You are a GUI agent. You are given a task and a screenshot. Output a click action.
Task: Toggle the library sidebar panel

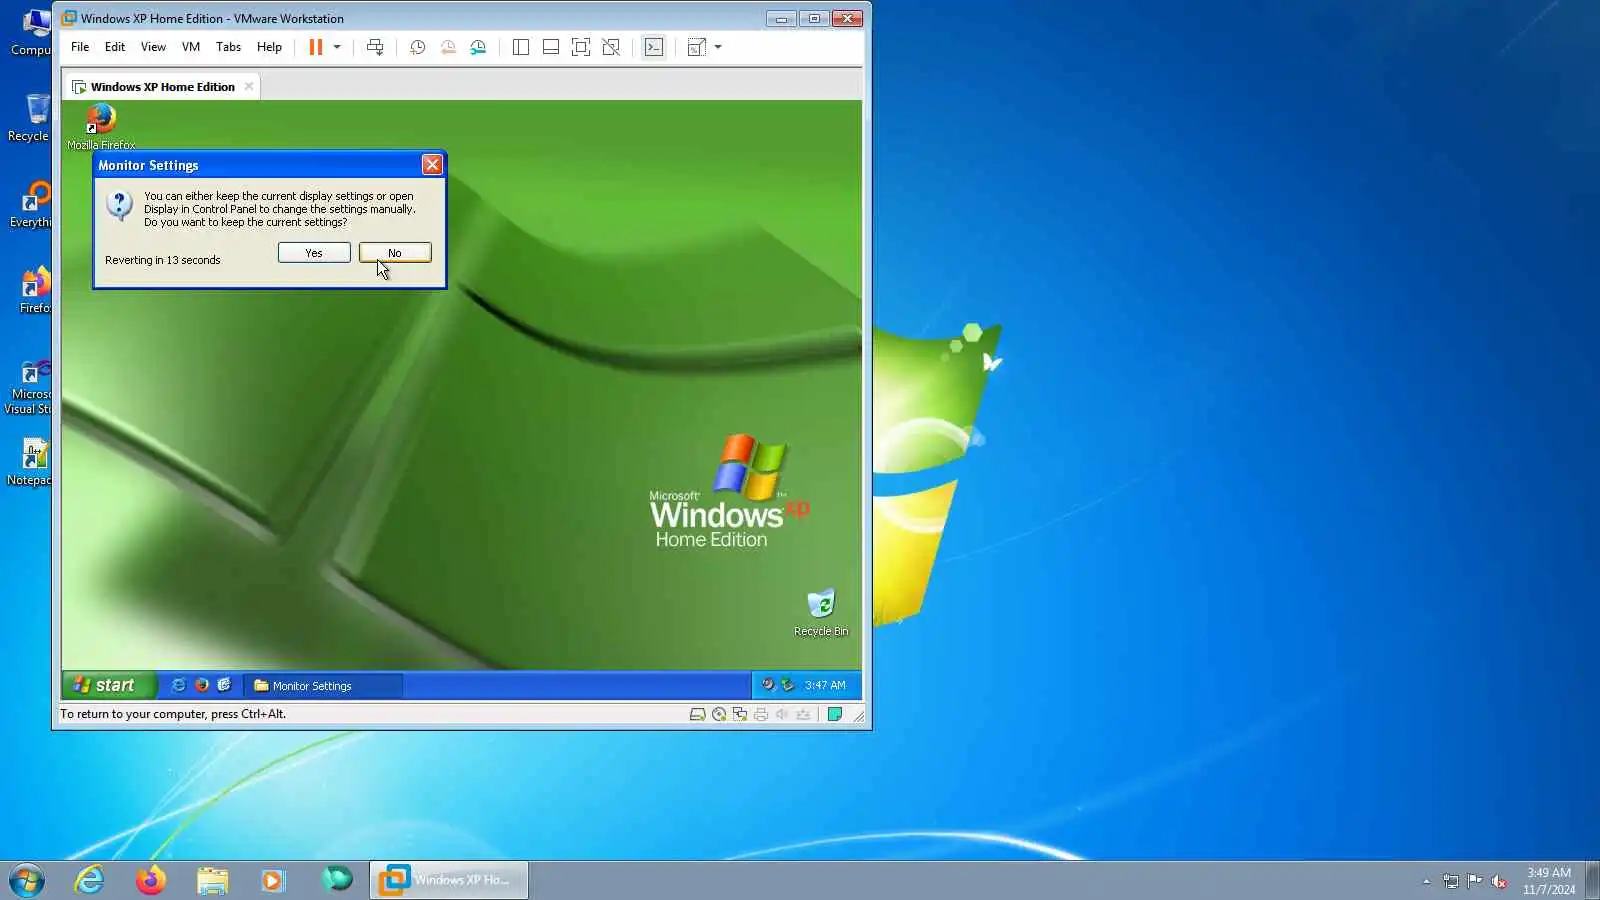521,47
